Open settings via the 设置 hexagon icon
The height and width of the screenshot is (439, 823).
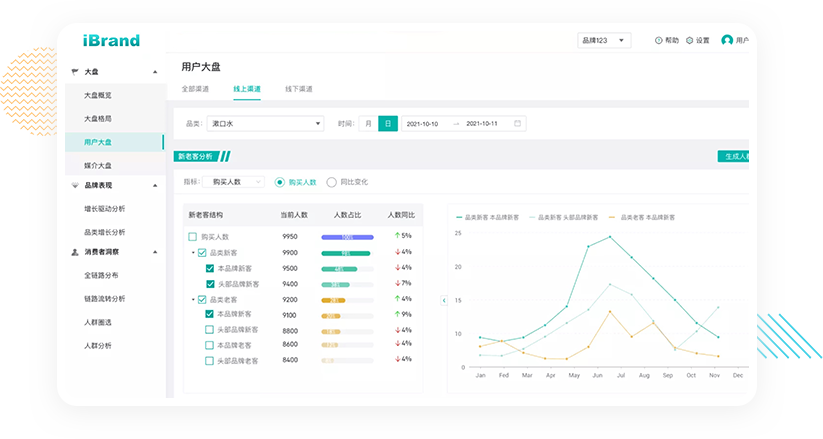(690, 40)
